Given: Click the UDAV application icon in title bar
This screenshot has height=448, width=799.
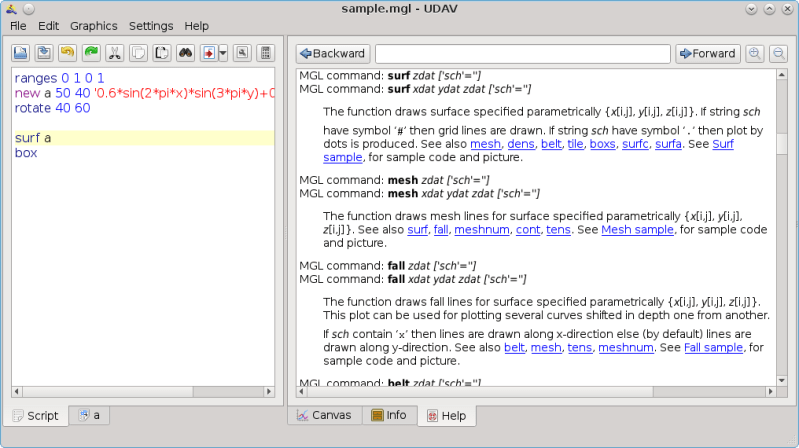Looking at the screenshot, I should 11,9.
